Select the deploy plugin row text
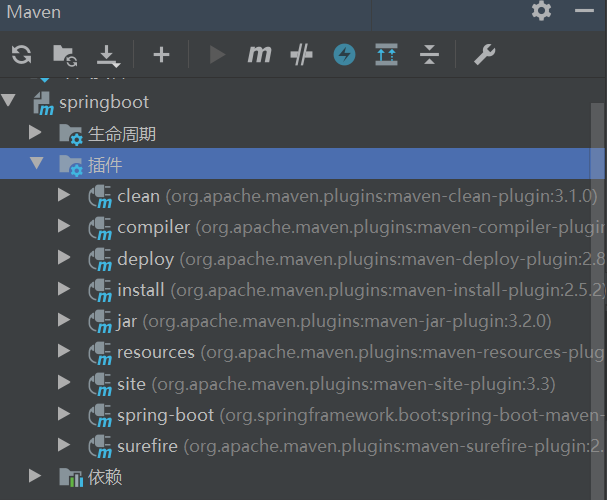Viewport: 607px width, 500px height. [x=361, y=259]
